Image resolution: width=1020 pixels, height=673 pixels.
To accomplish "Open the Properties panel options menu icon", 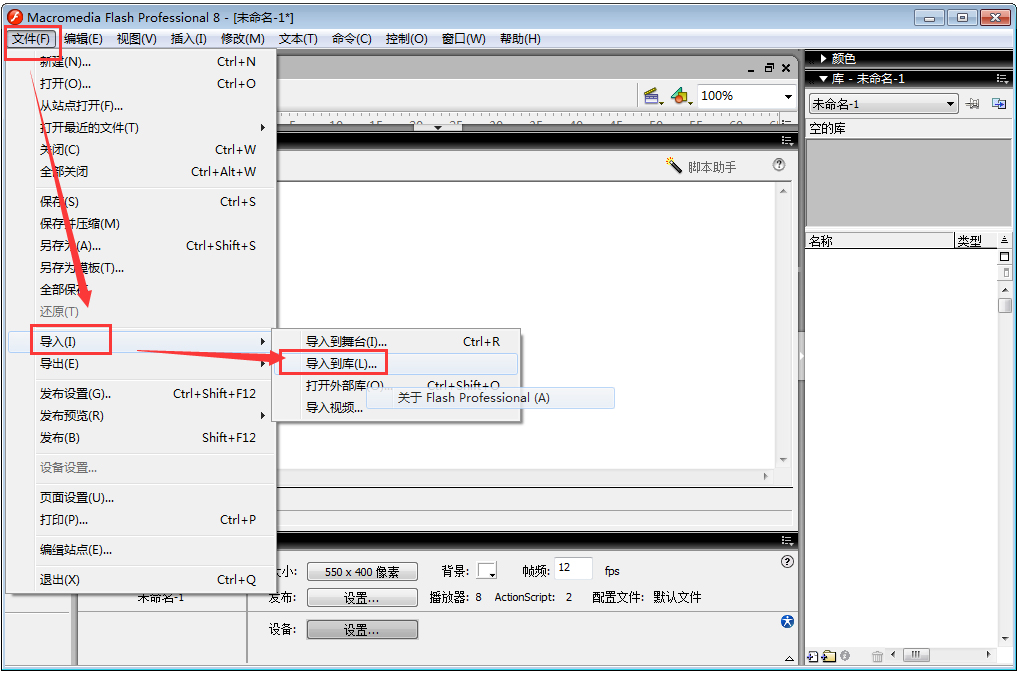I will [787, 540].
